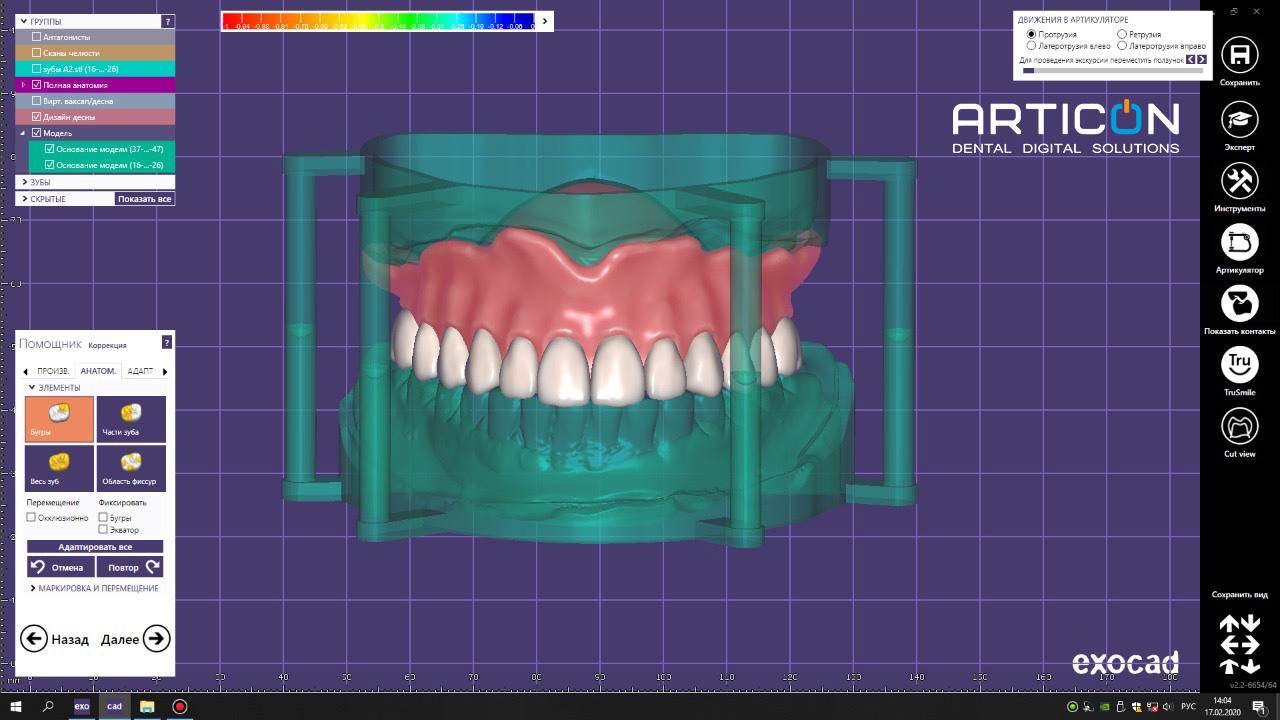Click the articulator excursion slider track

(x=1112, y=71)
